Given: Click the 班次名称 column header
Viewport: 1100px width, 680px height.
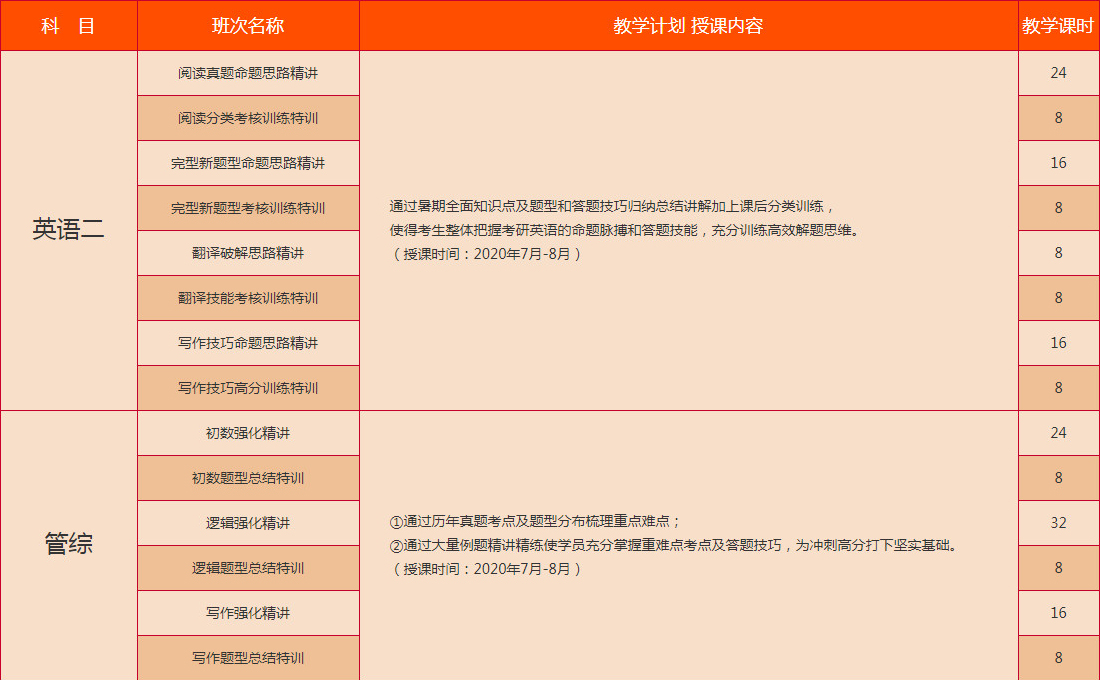Looking at the screenshot, I should tap(248, 26).
